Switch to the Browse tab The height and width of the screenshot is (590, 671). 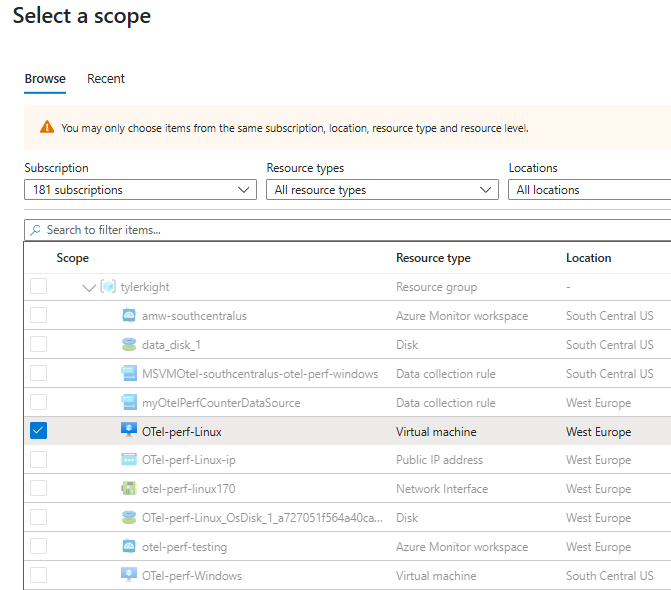pyautogui.click(x=45, y=79)
